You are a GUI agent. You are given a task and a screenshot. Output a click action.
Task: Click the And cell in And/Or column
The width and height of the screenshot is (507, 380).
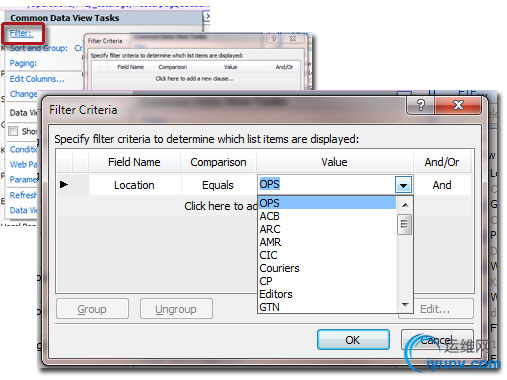point(442,185)
